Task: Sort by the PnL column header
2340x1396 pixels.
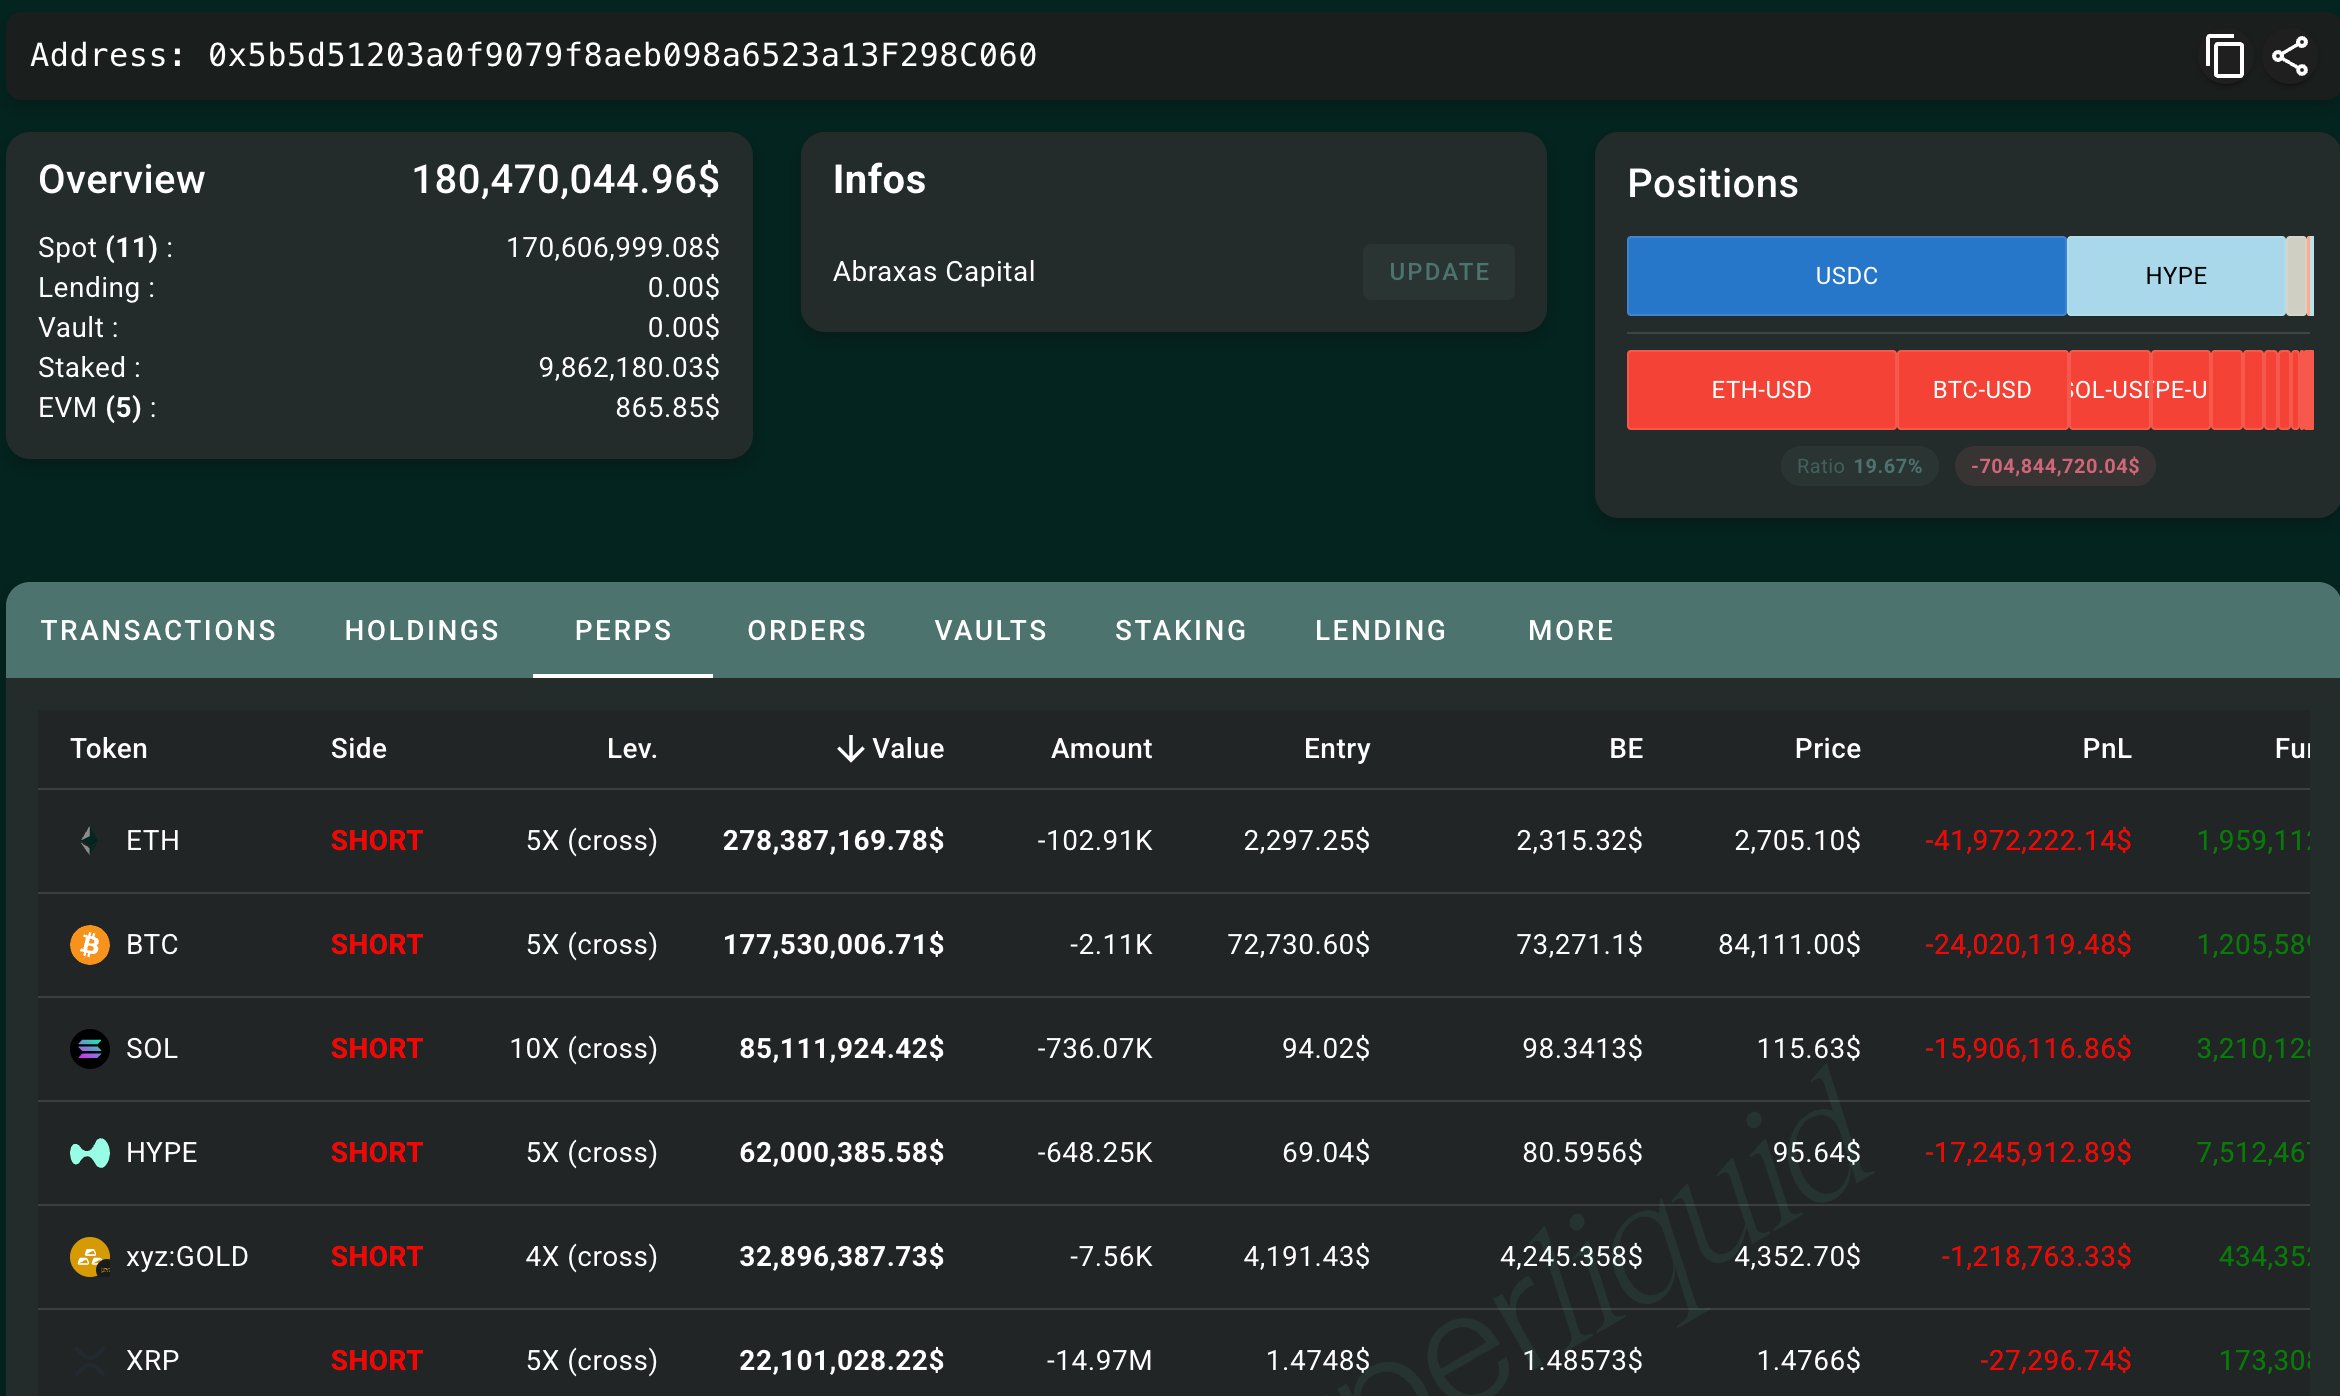Action: pos(2107,749)
